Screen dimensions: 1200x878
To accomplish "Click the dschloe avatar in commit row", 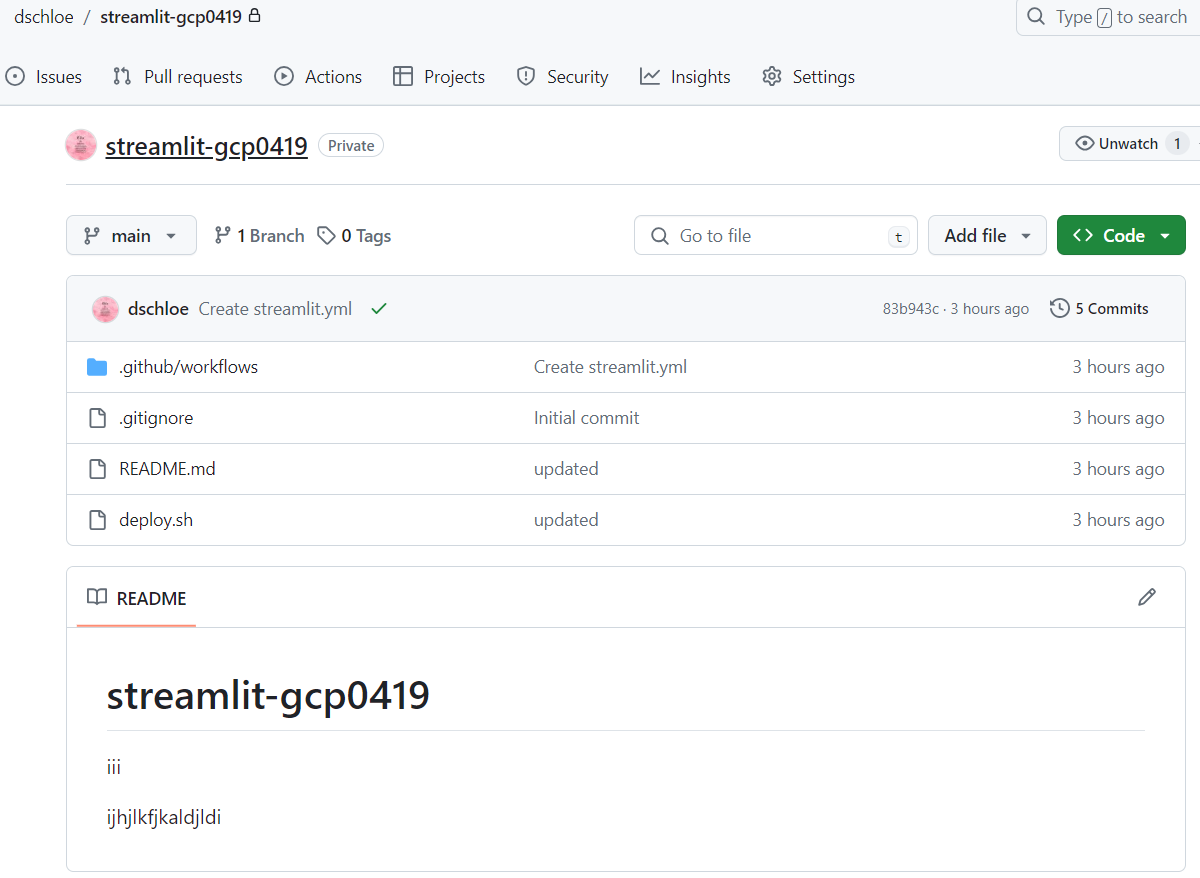I will [x=105, y=309].
